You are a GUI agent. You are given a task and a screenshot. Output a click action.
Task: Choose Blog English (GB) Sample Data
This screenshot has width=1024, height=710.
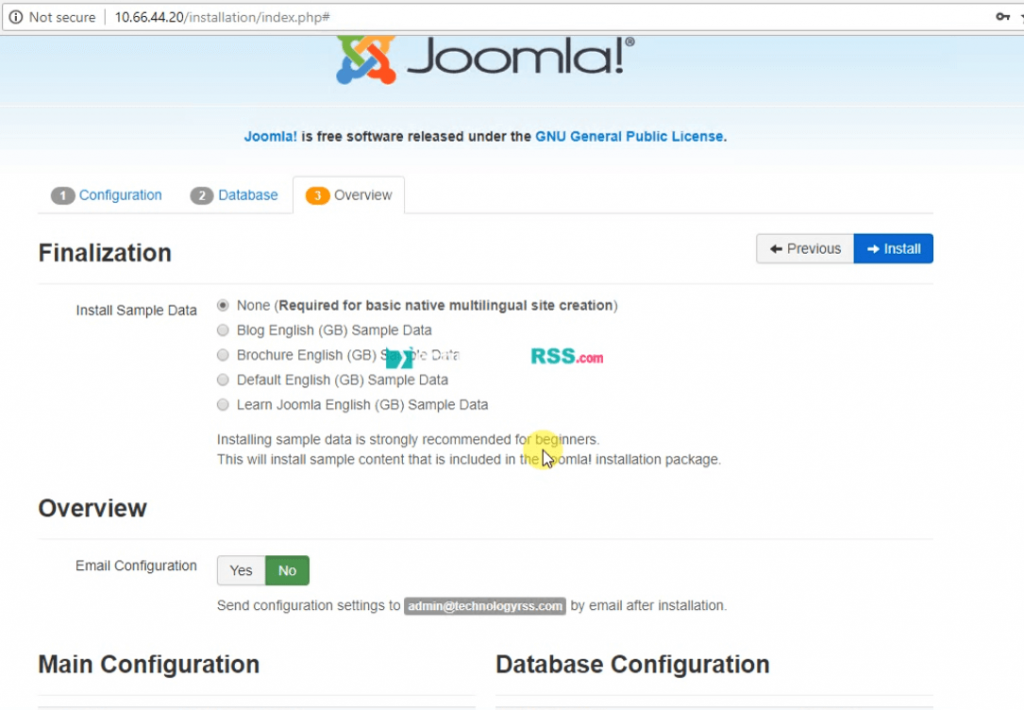pyautogui.click(x=223, y=330)
